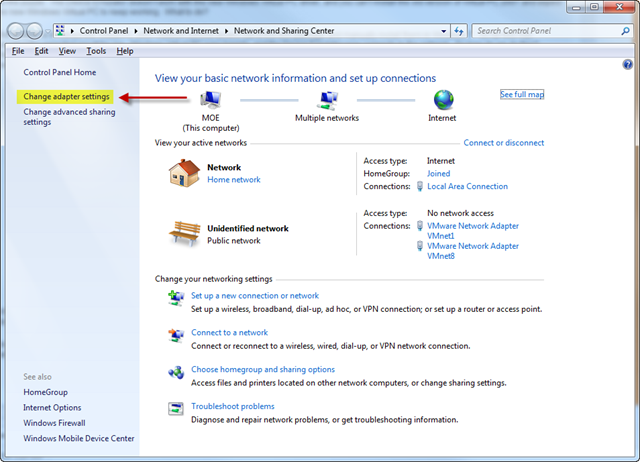The image size is (640, 462).
Task: Click the MOE computer icon
Action: [x=211, y=100]
